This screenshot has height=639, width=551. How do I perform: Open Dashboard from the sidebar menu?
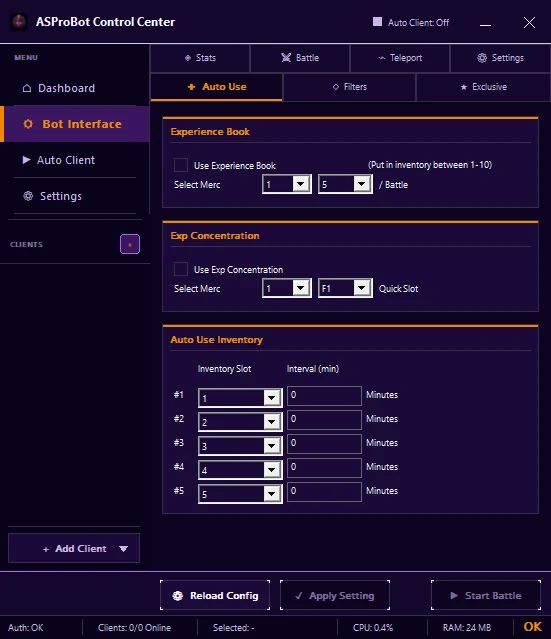point(75,88)
